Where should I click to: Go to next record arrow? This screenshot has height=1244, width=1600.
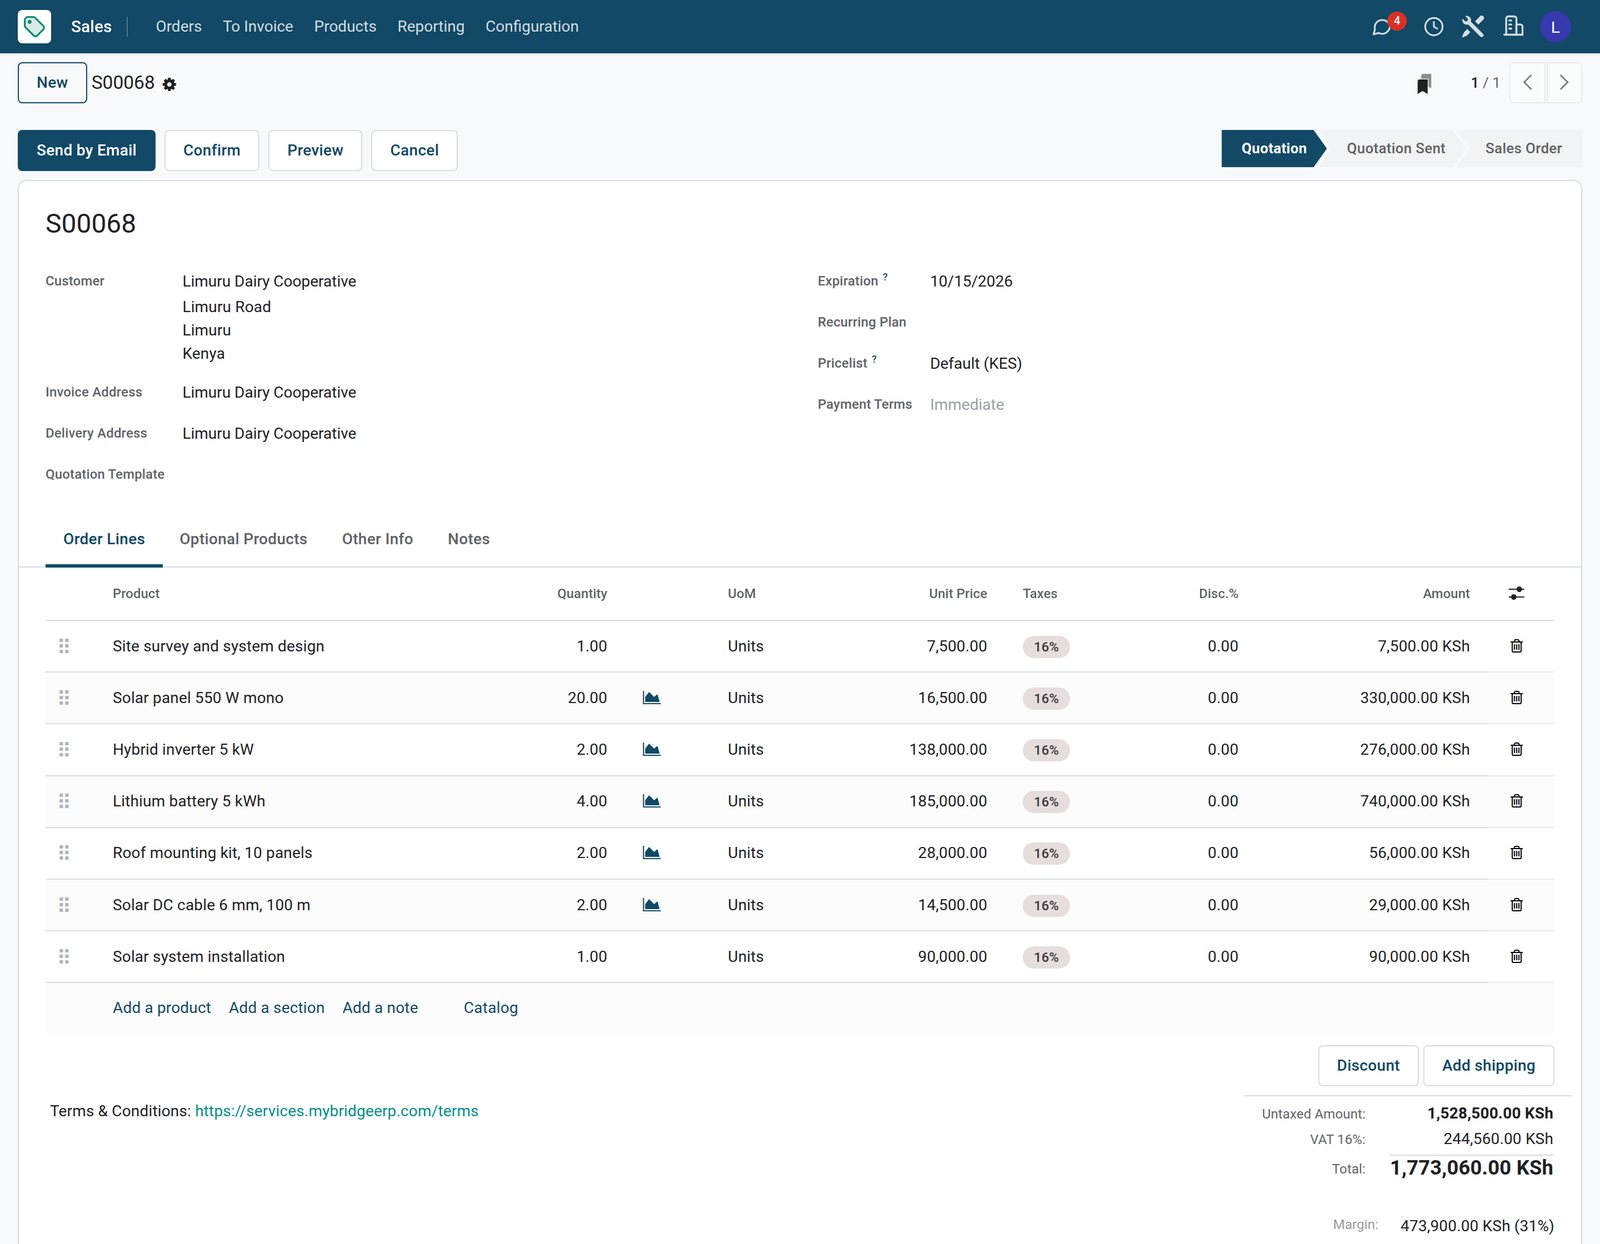1563,83
